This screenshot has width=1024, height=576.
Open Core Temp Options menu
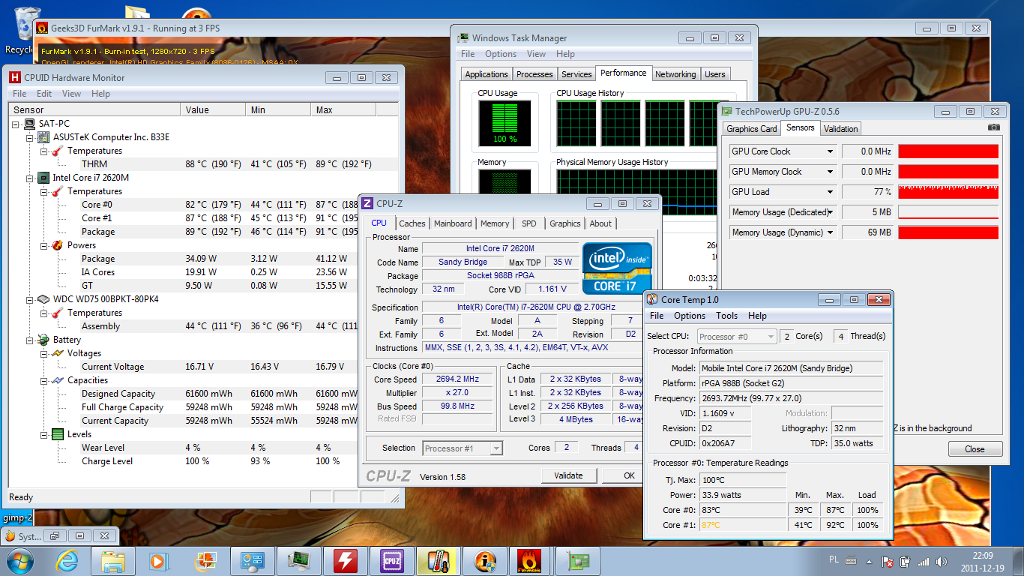pyautogui.click(x=690, y=316)
